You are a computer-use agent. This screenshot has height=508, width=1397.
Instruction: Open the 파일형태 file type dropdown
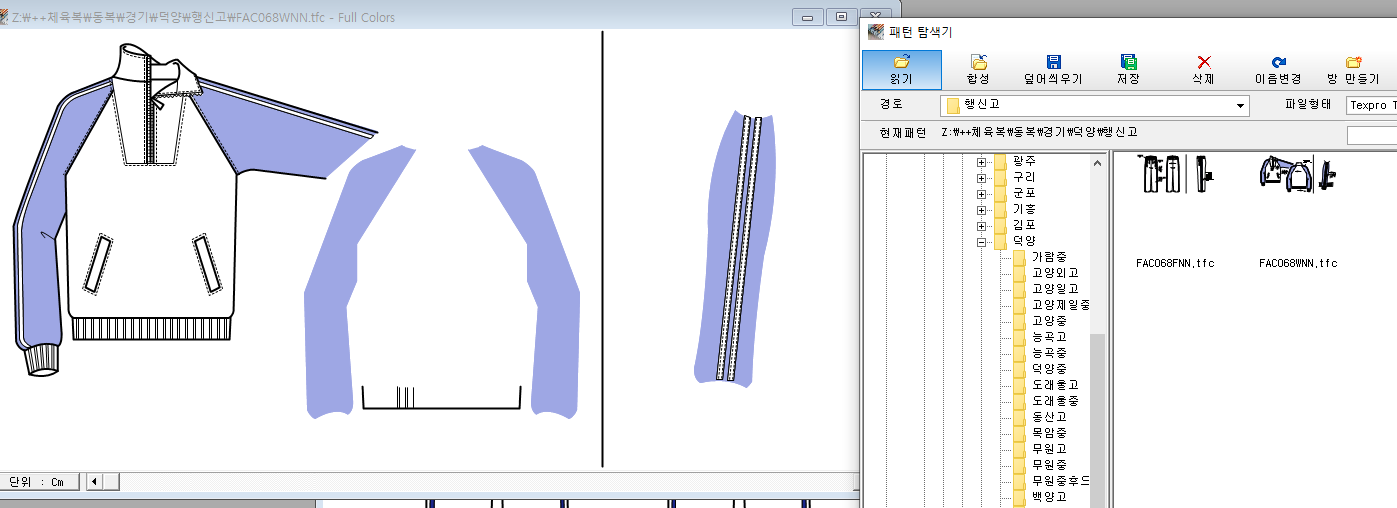tap(1371, 105)
